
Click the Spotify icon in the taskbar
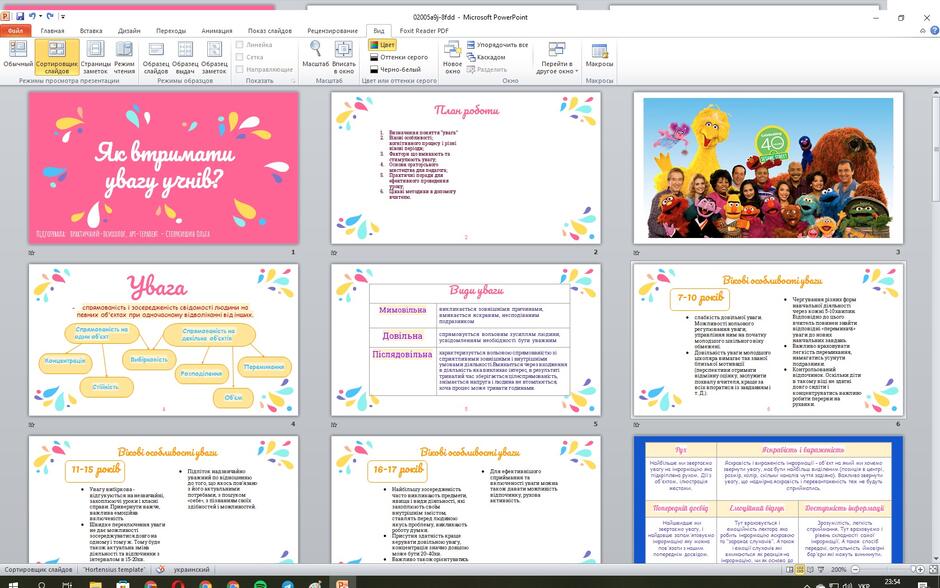tap(260, 584)
